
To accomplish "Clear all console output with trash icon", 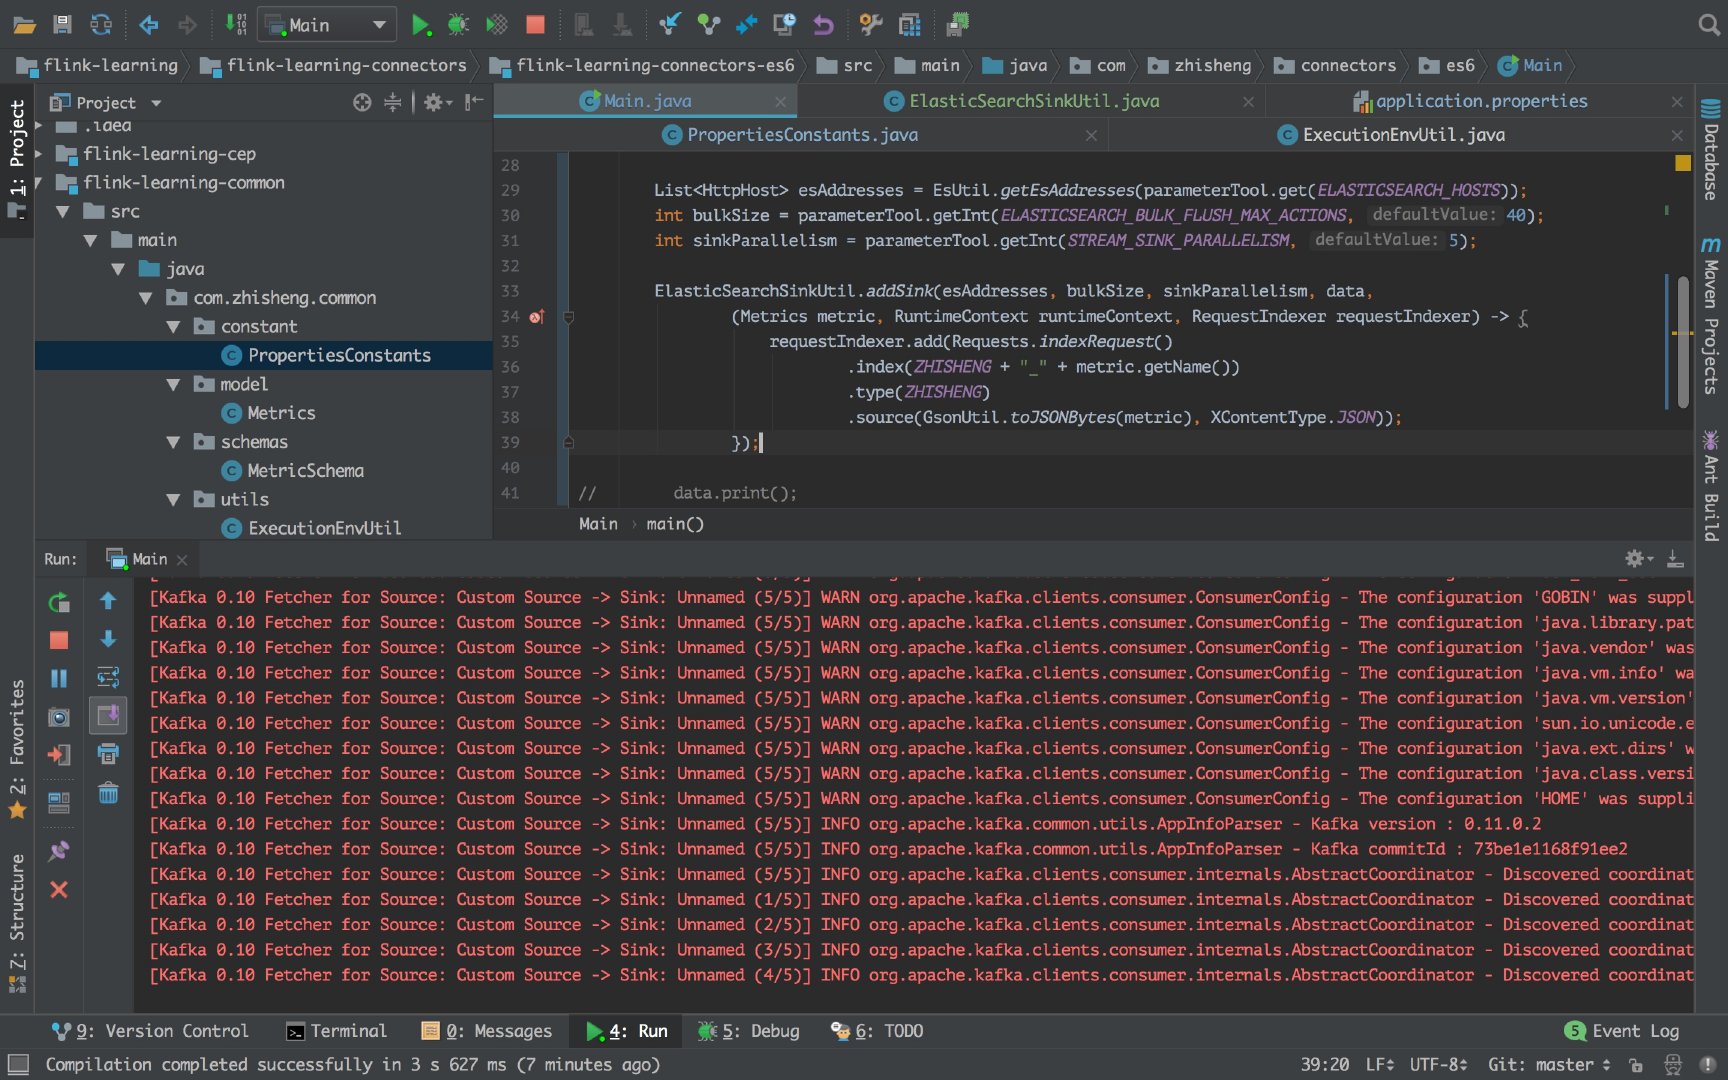I will [108, 793].
